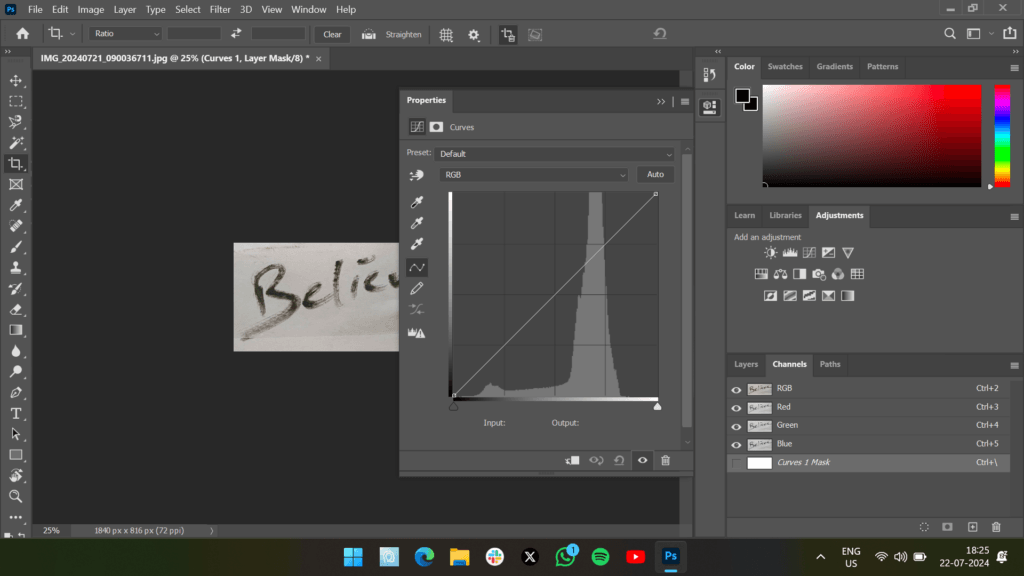Toggle visibility of the Blue channel

(x=736, y=444)
